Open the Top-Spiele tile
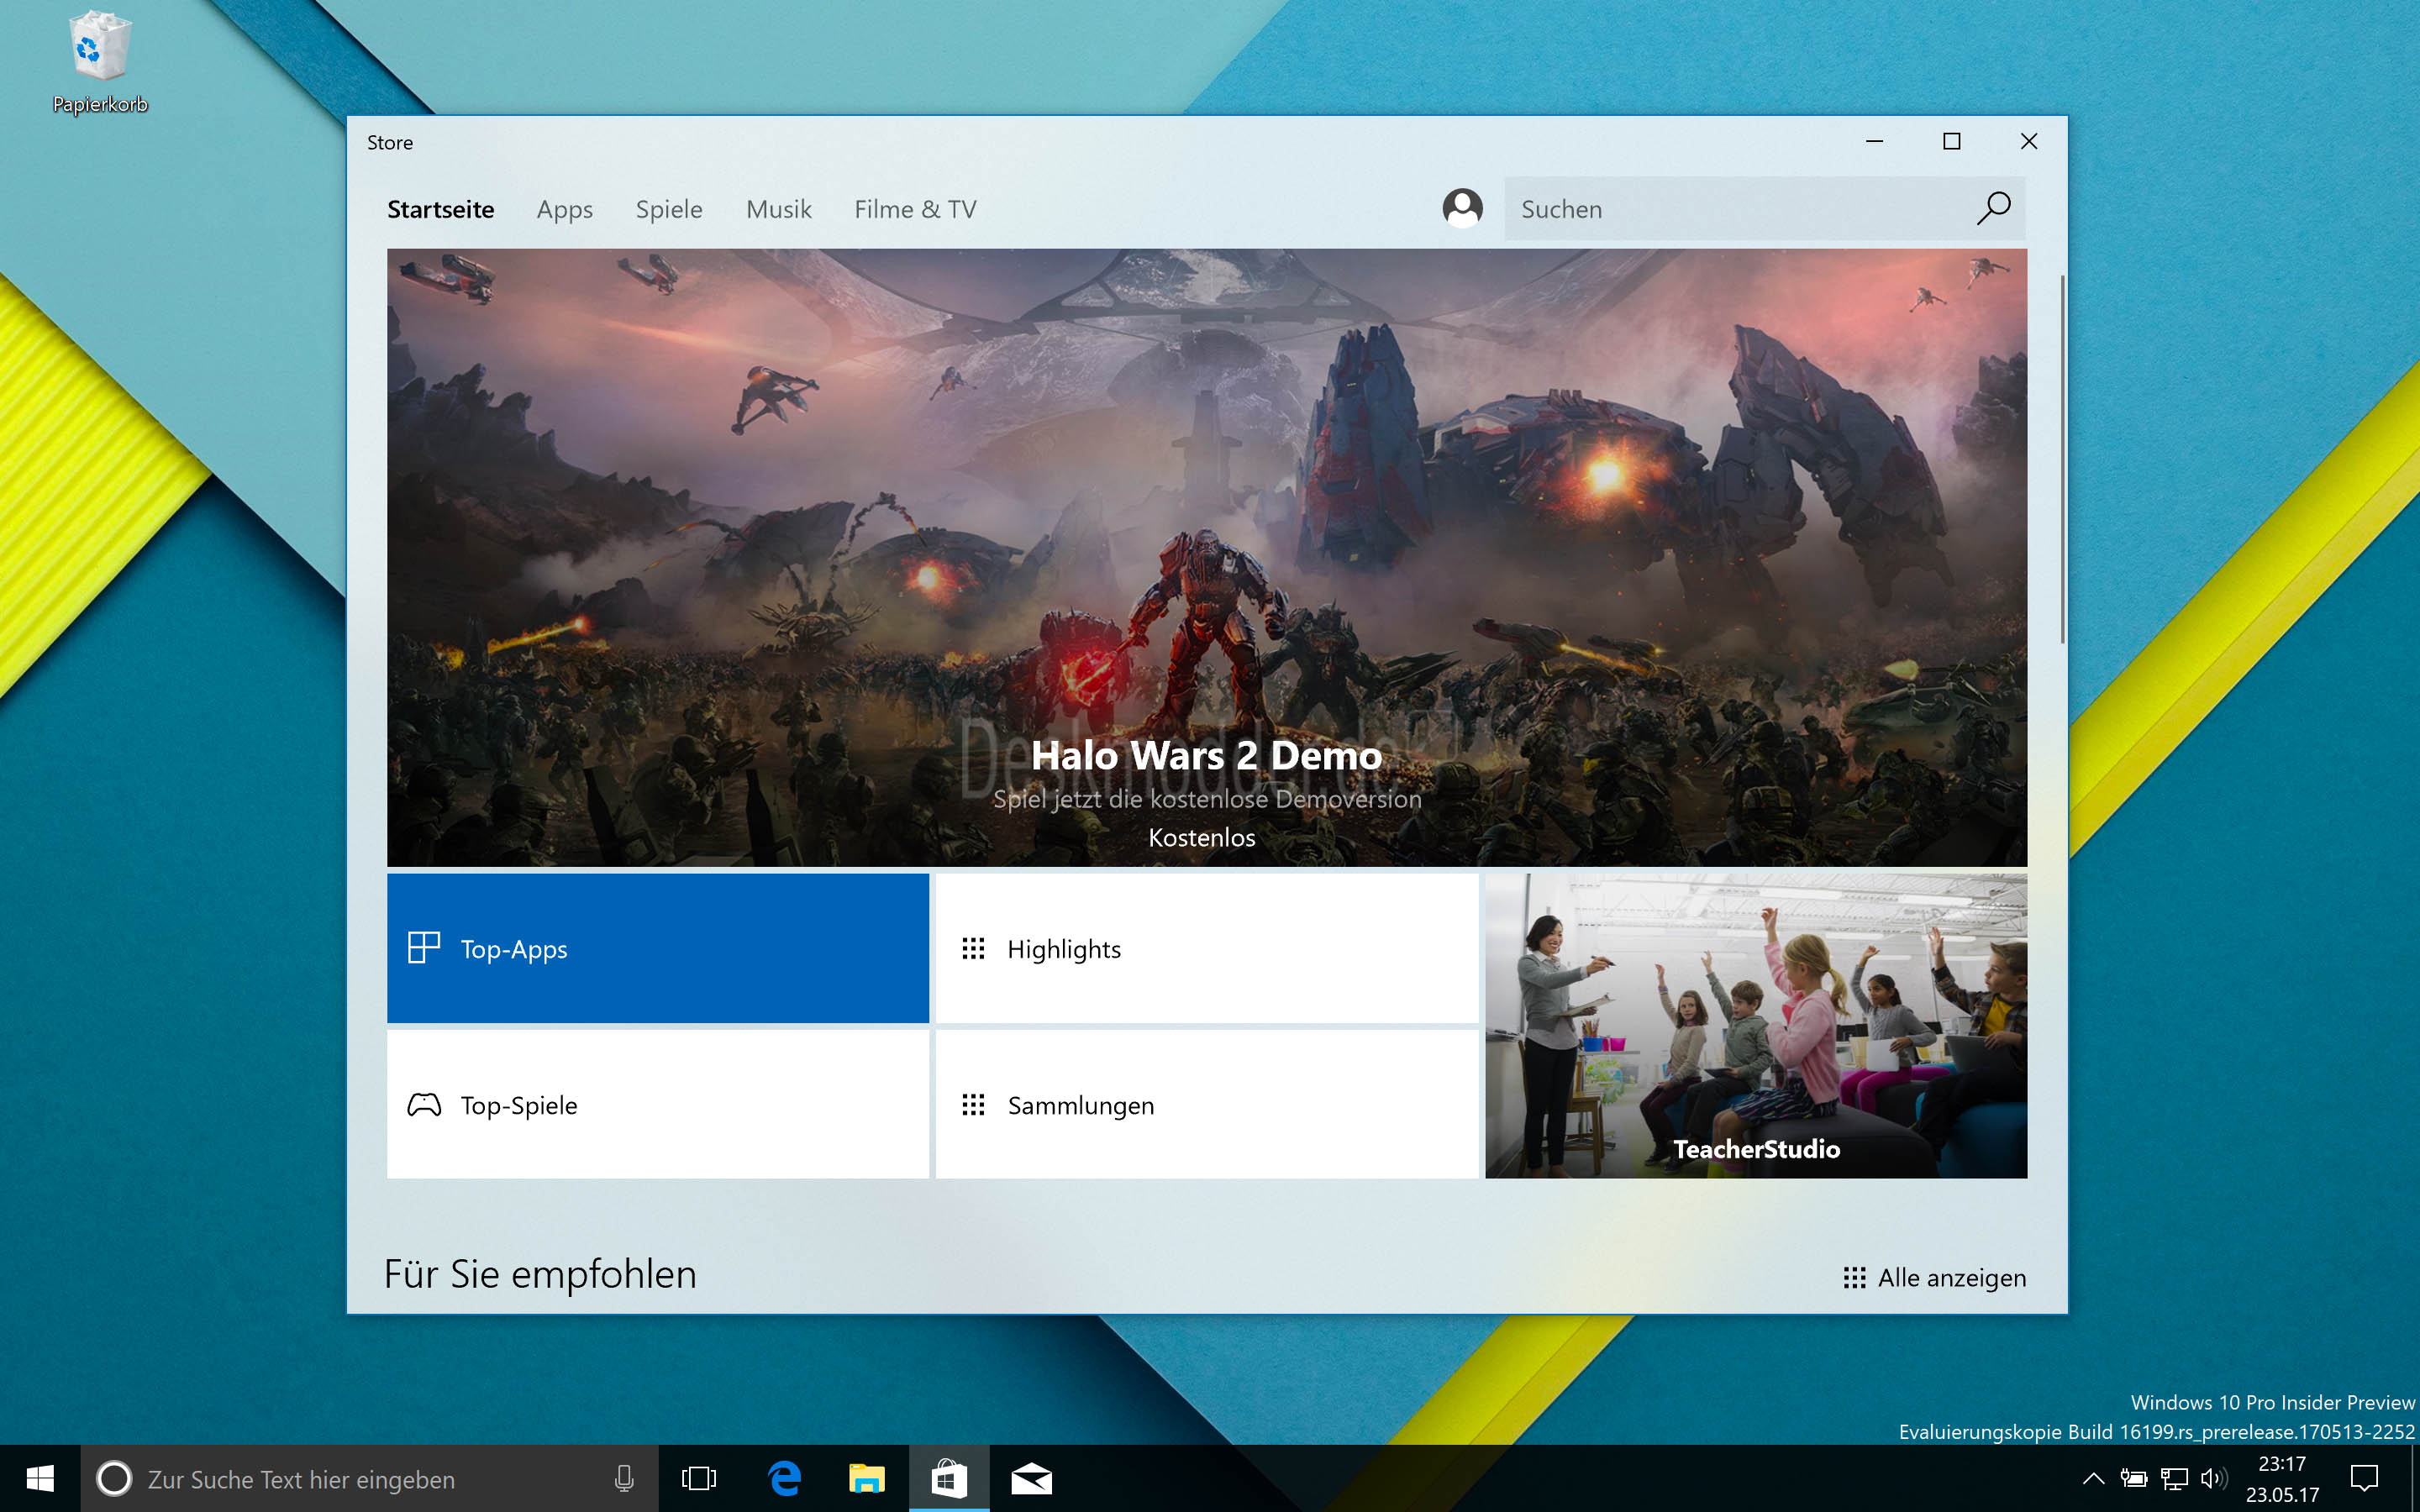 point(658,1104)
